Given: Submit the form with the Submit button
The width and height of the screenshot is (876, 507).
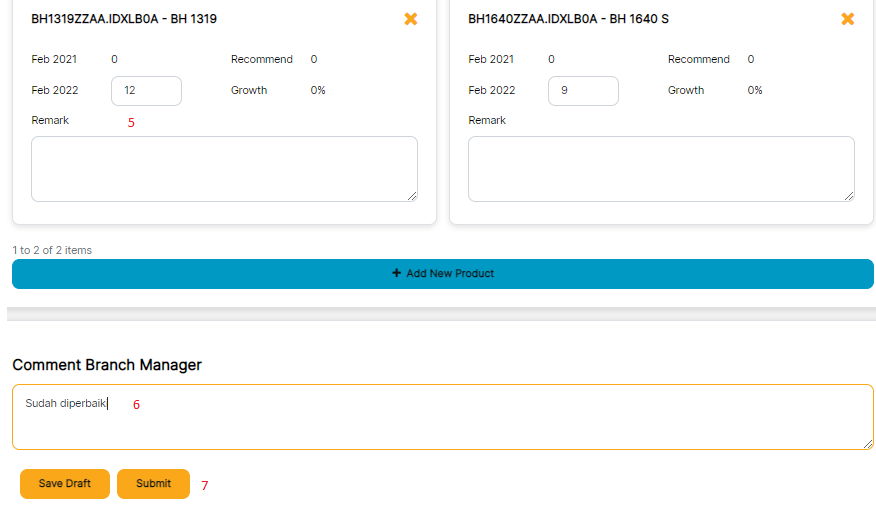Looking at the screenshot, I should 153,483.
